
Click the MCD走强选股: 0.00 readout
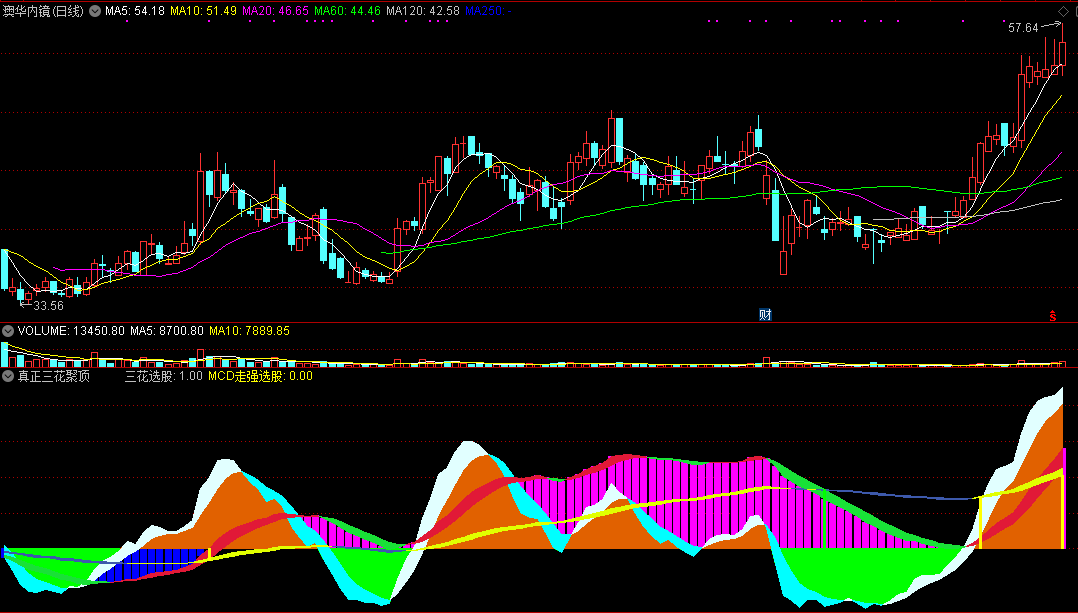tap(261, 376)
